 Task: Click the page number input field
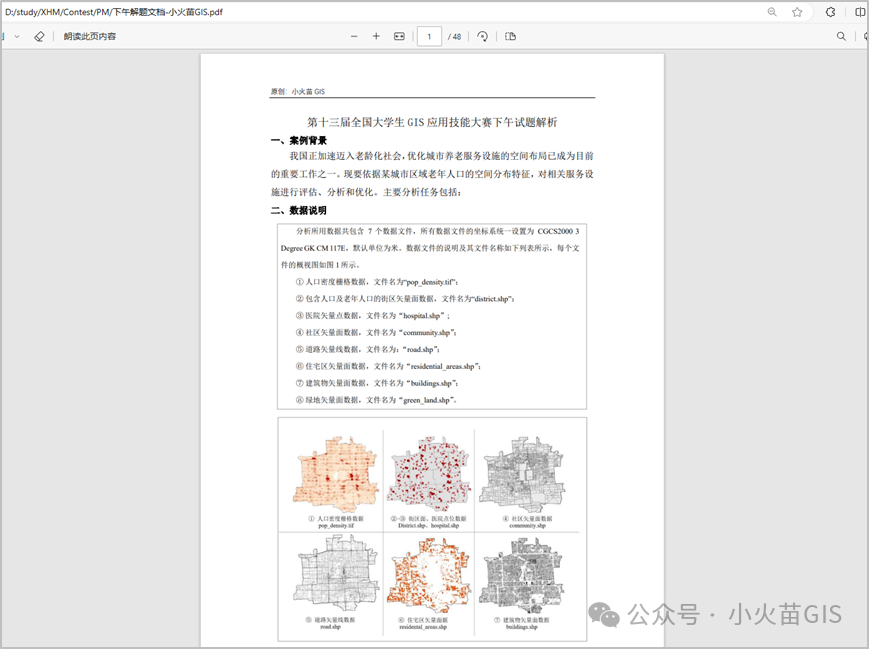[429, 37]
